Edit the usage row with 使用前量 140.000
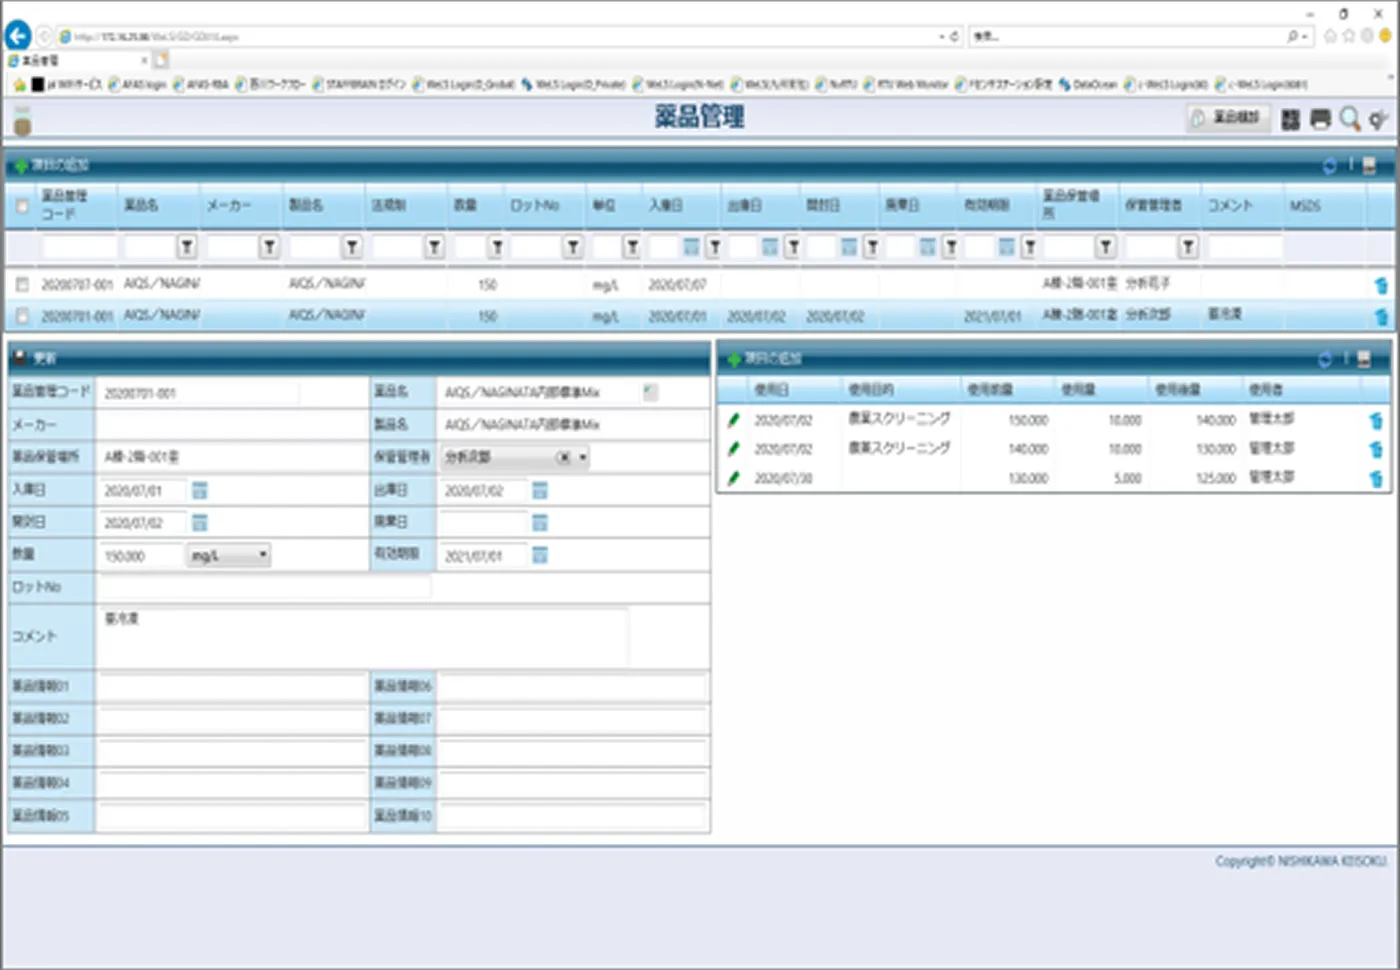Viewport: 1400px width, 970px height. 733,449
